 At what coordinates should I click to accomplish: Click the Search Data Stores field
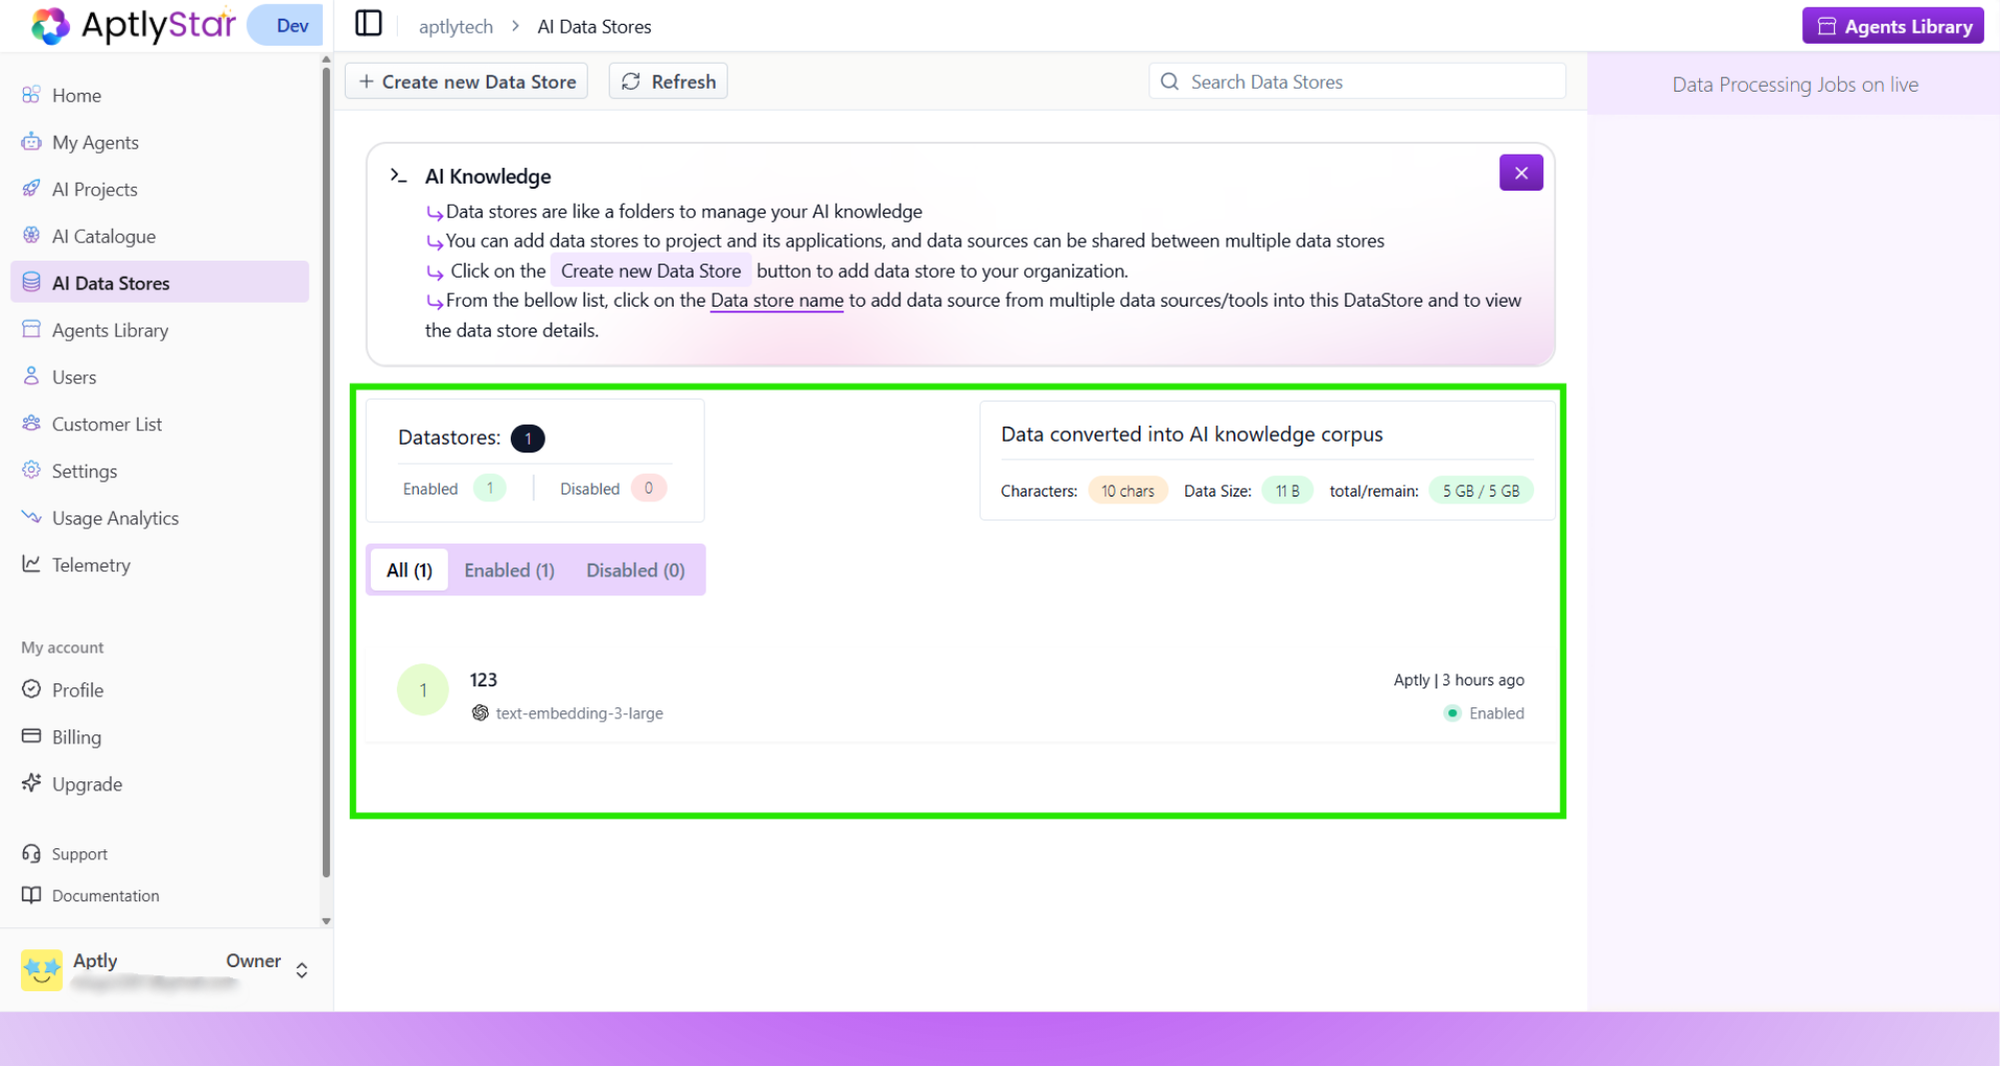coord(1356,81)
